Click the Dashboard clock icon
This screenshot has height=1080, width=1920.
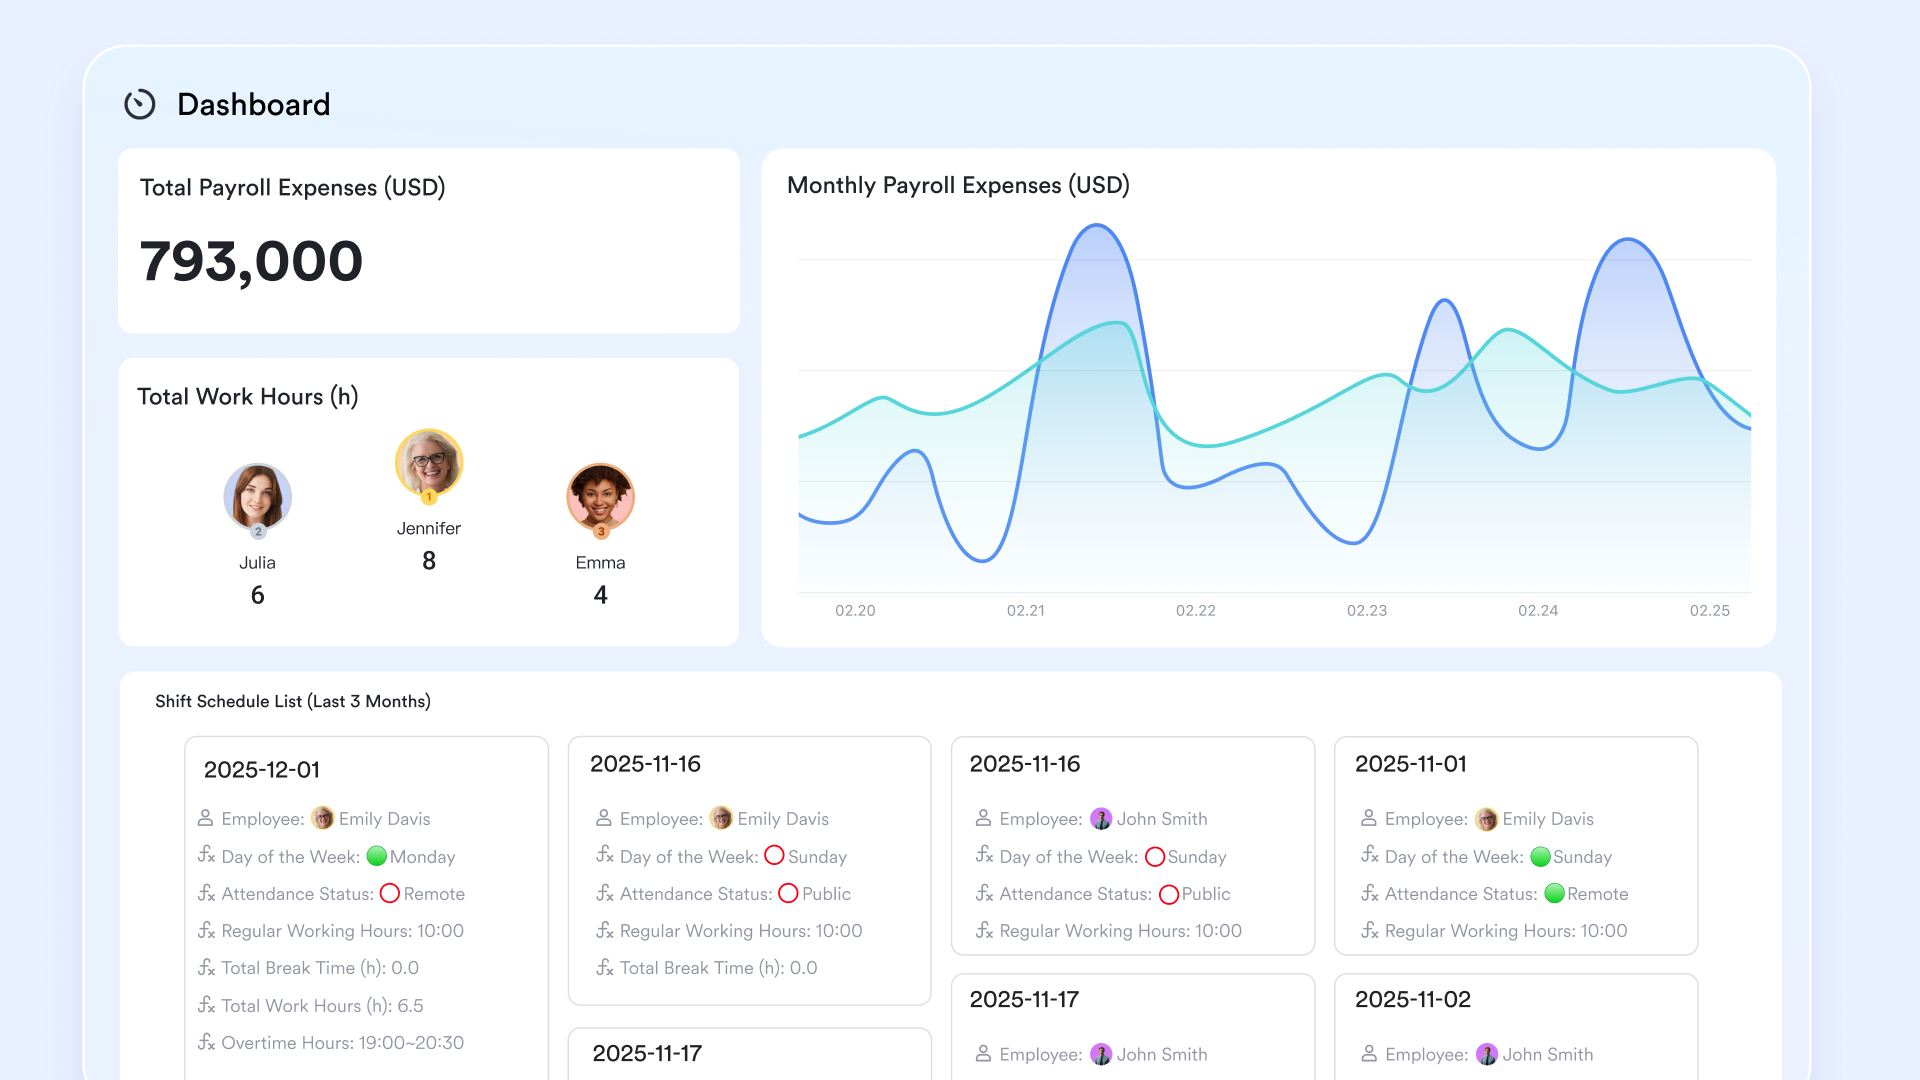(140, 104)
